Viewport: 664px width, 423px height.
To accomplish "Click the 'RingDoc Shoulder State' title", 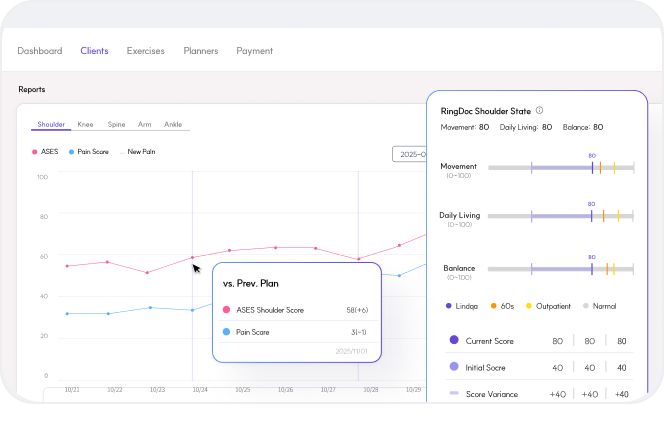I will click(486, 111).
